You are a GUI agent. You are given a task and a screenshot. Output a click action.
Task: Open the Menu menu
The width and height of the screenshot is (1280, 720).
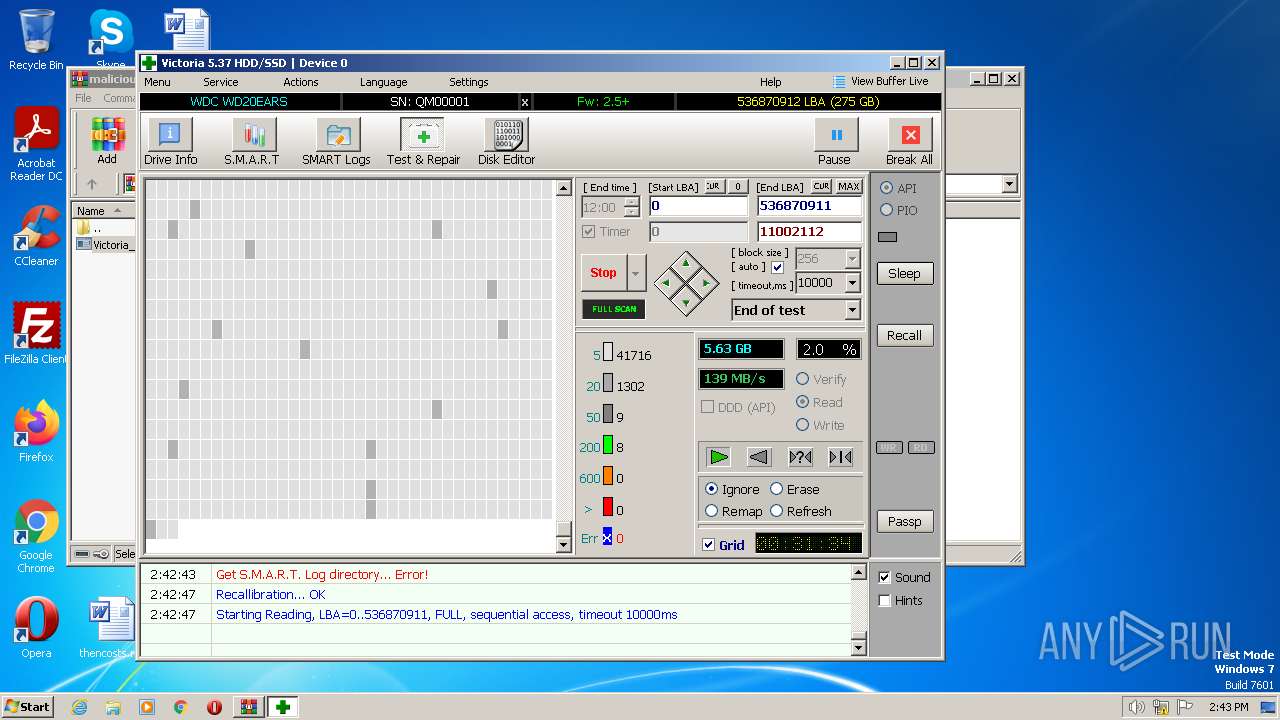click(x=157, y=82)
